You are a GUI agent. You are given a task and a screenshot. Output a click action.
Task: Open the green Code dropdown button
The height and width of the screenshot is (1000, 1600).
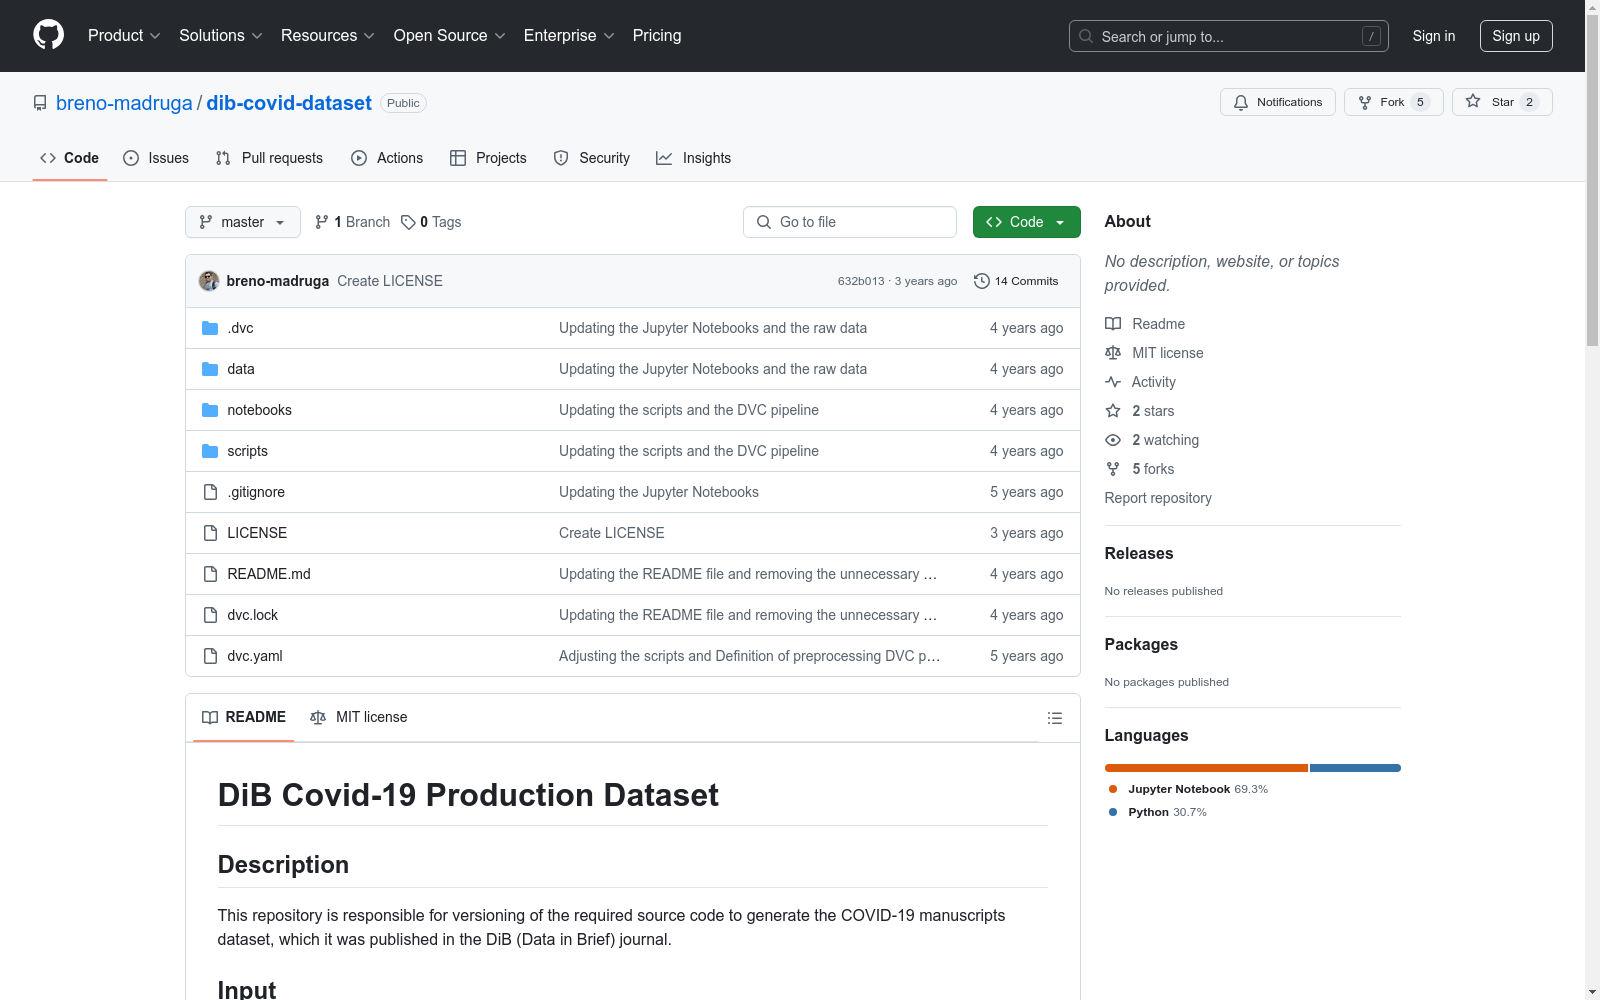pyautogui.click(x=1026, y=222)
